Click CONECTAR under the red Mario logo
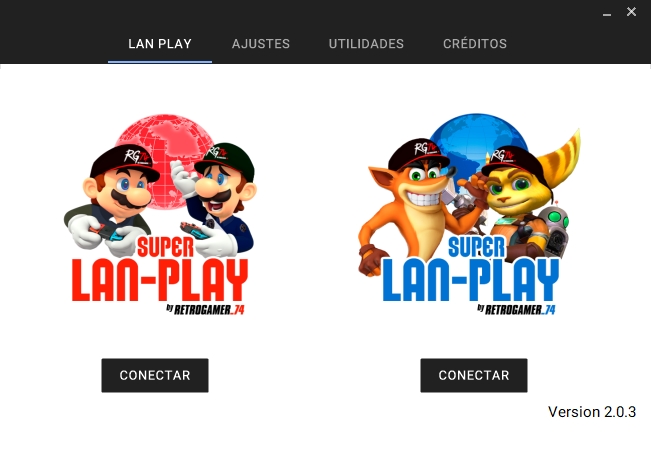 coord(155,375)
